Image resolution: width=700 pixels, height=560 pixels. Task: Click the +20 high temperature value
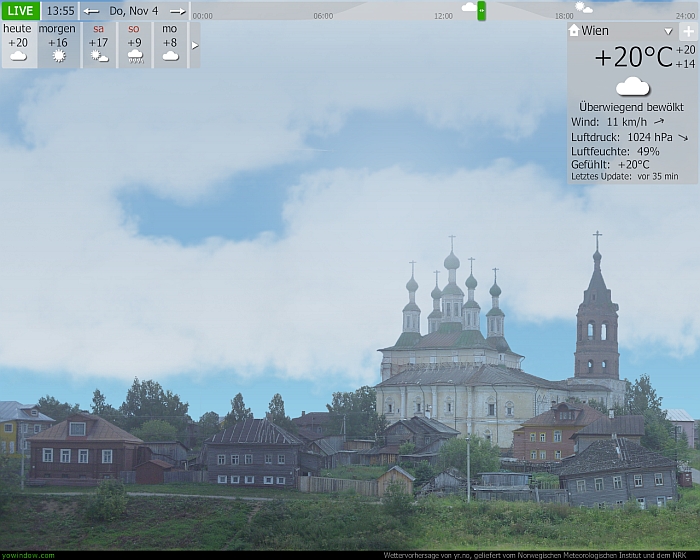click(x=685, y=50)
